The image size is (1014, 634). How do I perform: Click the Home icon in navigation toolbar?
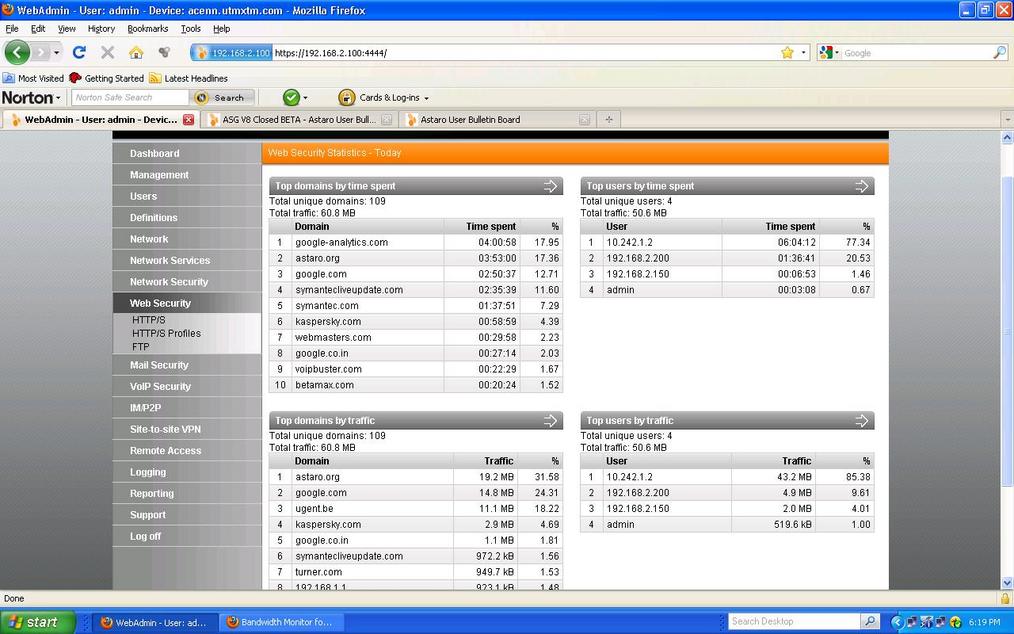136,52
